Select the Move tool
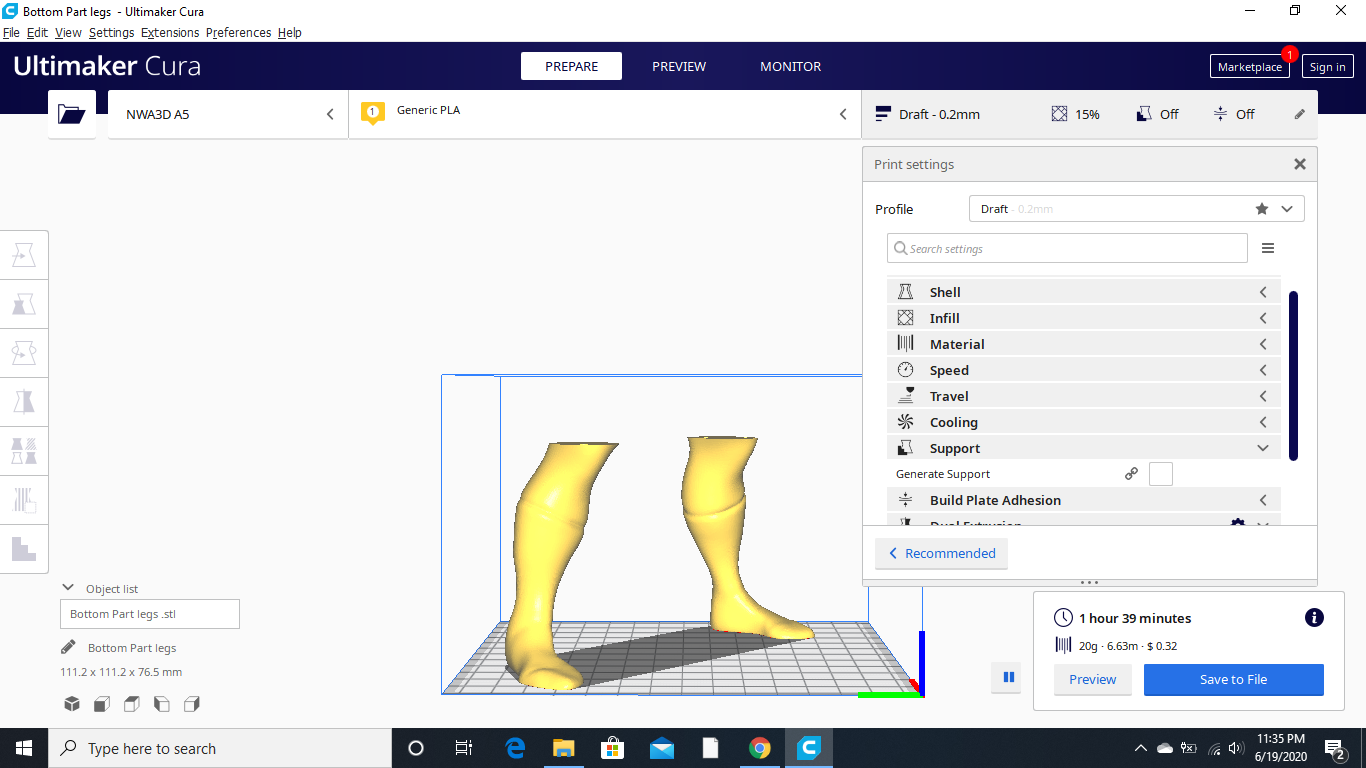 tap(24, 254)
